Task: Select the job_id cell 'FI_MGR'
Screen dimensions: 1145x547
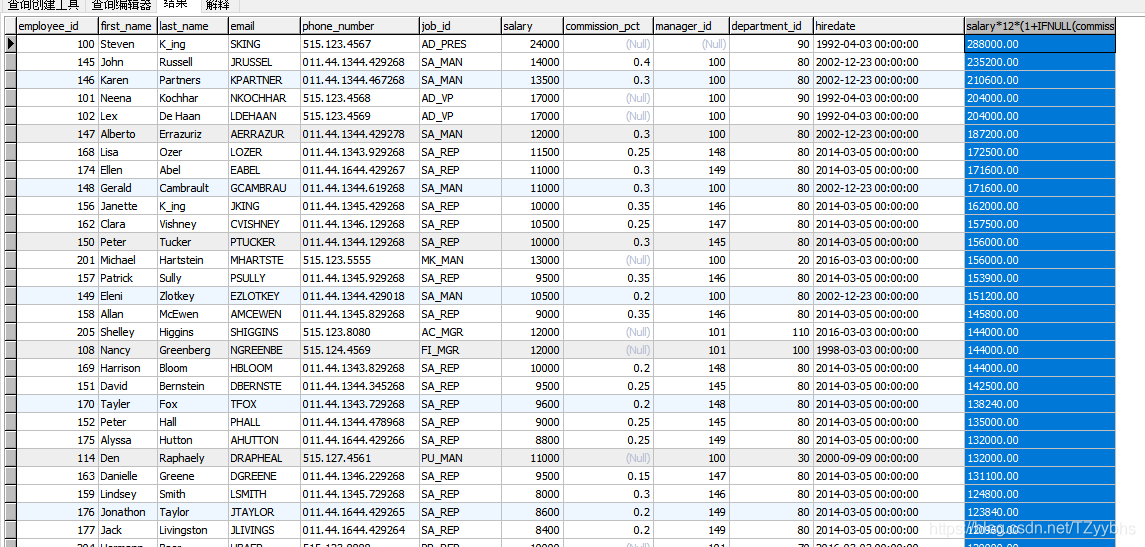Action: (459, 350)
